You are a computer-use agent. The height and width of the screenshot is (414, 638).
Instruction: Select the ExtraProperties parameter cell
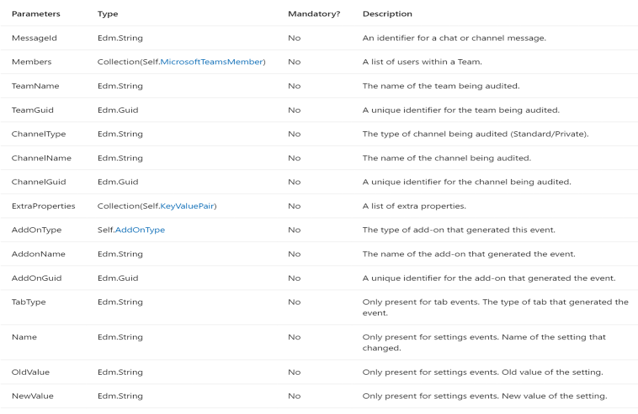43,206
